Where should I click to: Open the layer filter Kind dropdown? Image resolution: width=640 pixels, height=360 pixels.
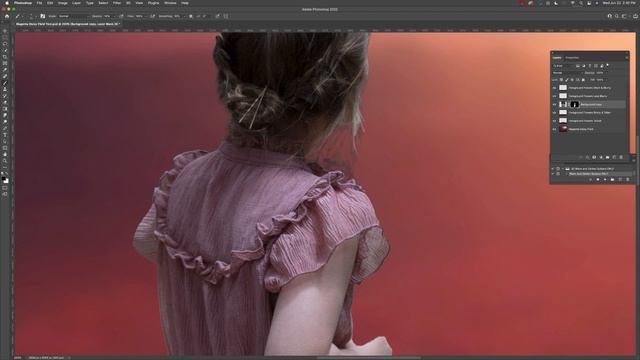point(563,66)
